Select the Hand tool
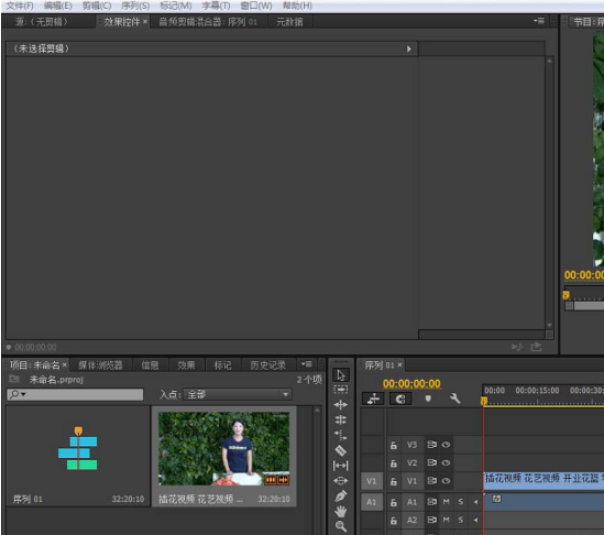The width and height of the screenshot is (604, 535). pyautogui.click(x=340, y=511)
